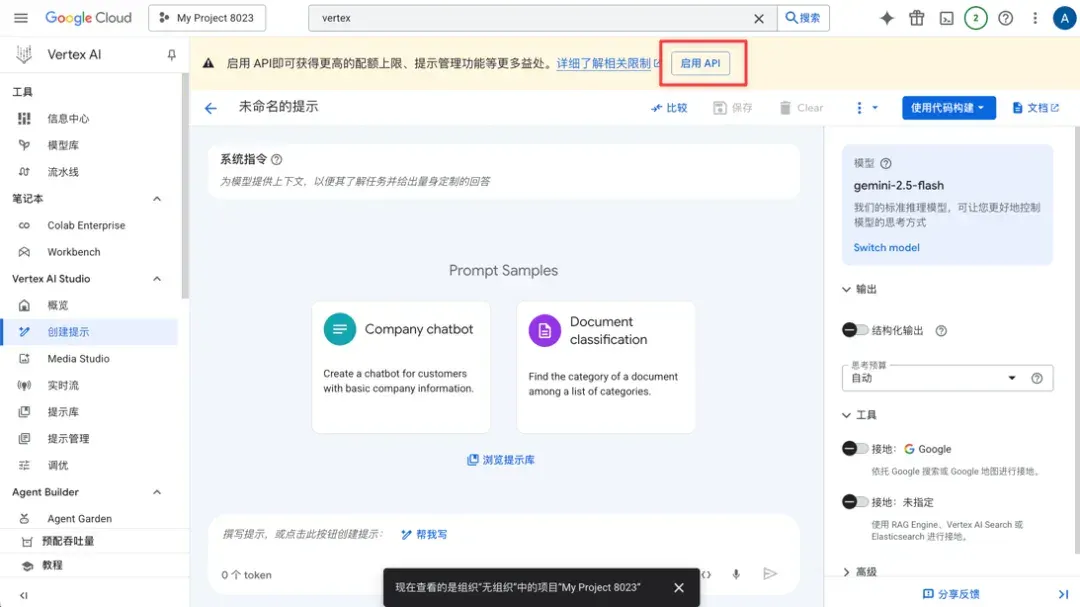Go back with the blue left arrow
Screen dimensions: 1080x607
click(x=211, y=108)
